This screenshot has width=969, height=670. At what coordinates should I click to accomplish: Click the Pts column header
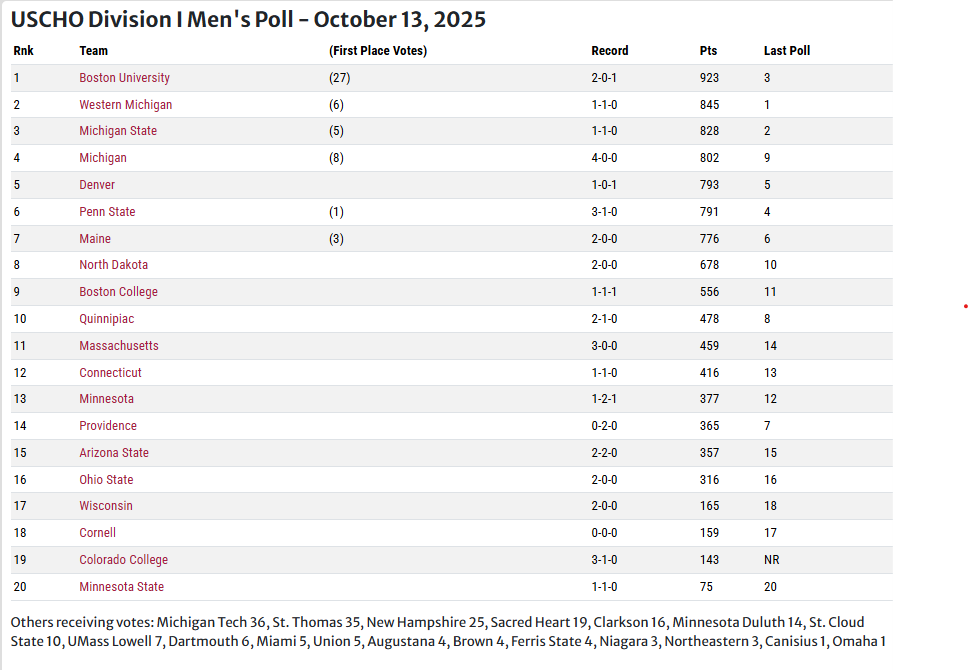(x=708, y=51)
